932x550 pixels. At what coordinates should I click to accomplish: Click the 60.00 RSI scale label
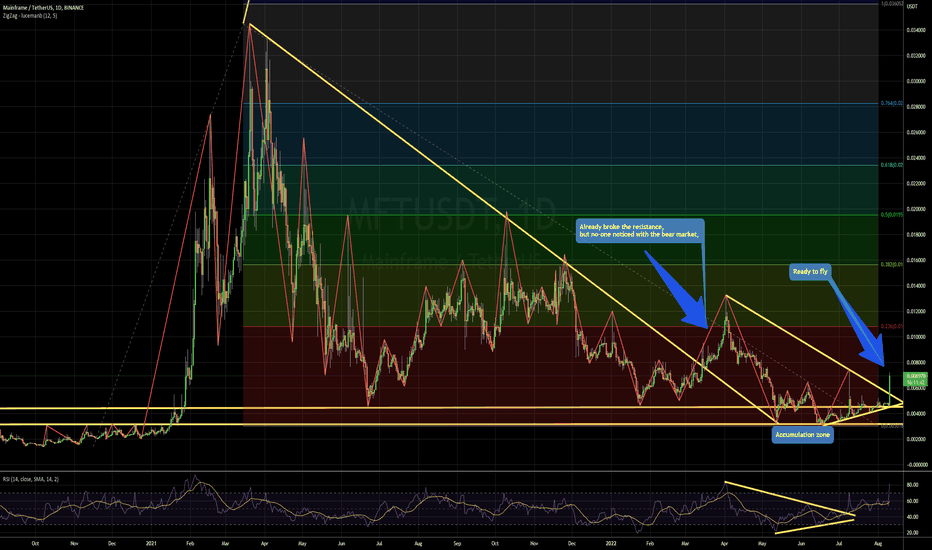tap(912, 501)
